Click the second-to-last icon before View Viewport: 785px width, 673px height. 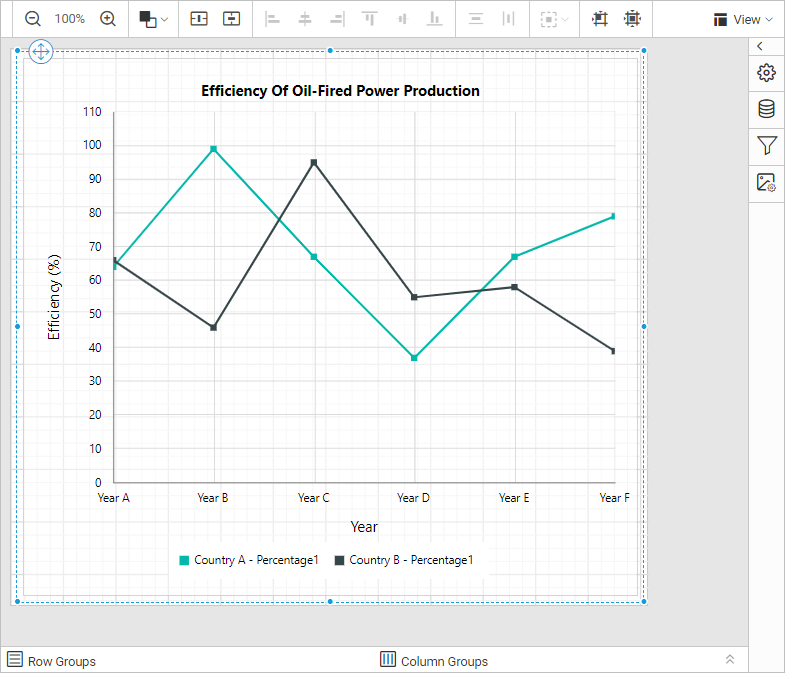click(599, 19)
